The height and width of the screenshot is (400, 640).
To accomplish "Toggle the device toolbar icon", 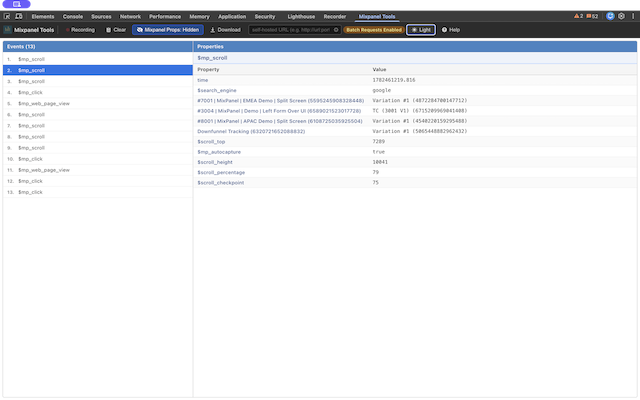I will click(x=19, y=16).
